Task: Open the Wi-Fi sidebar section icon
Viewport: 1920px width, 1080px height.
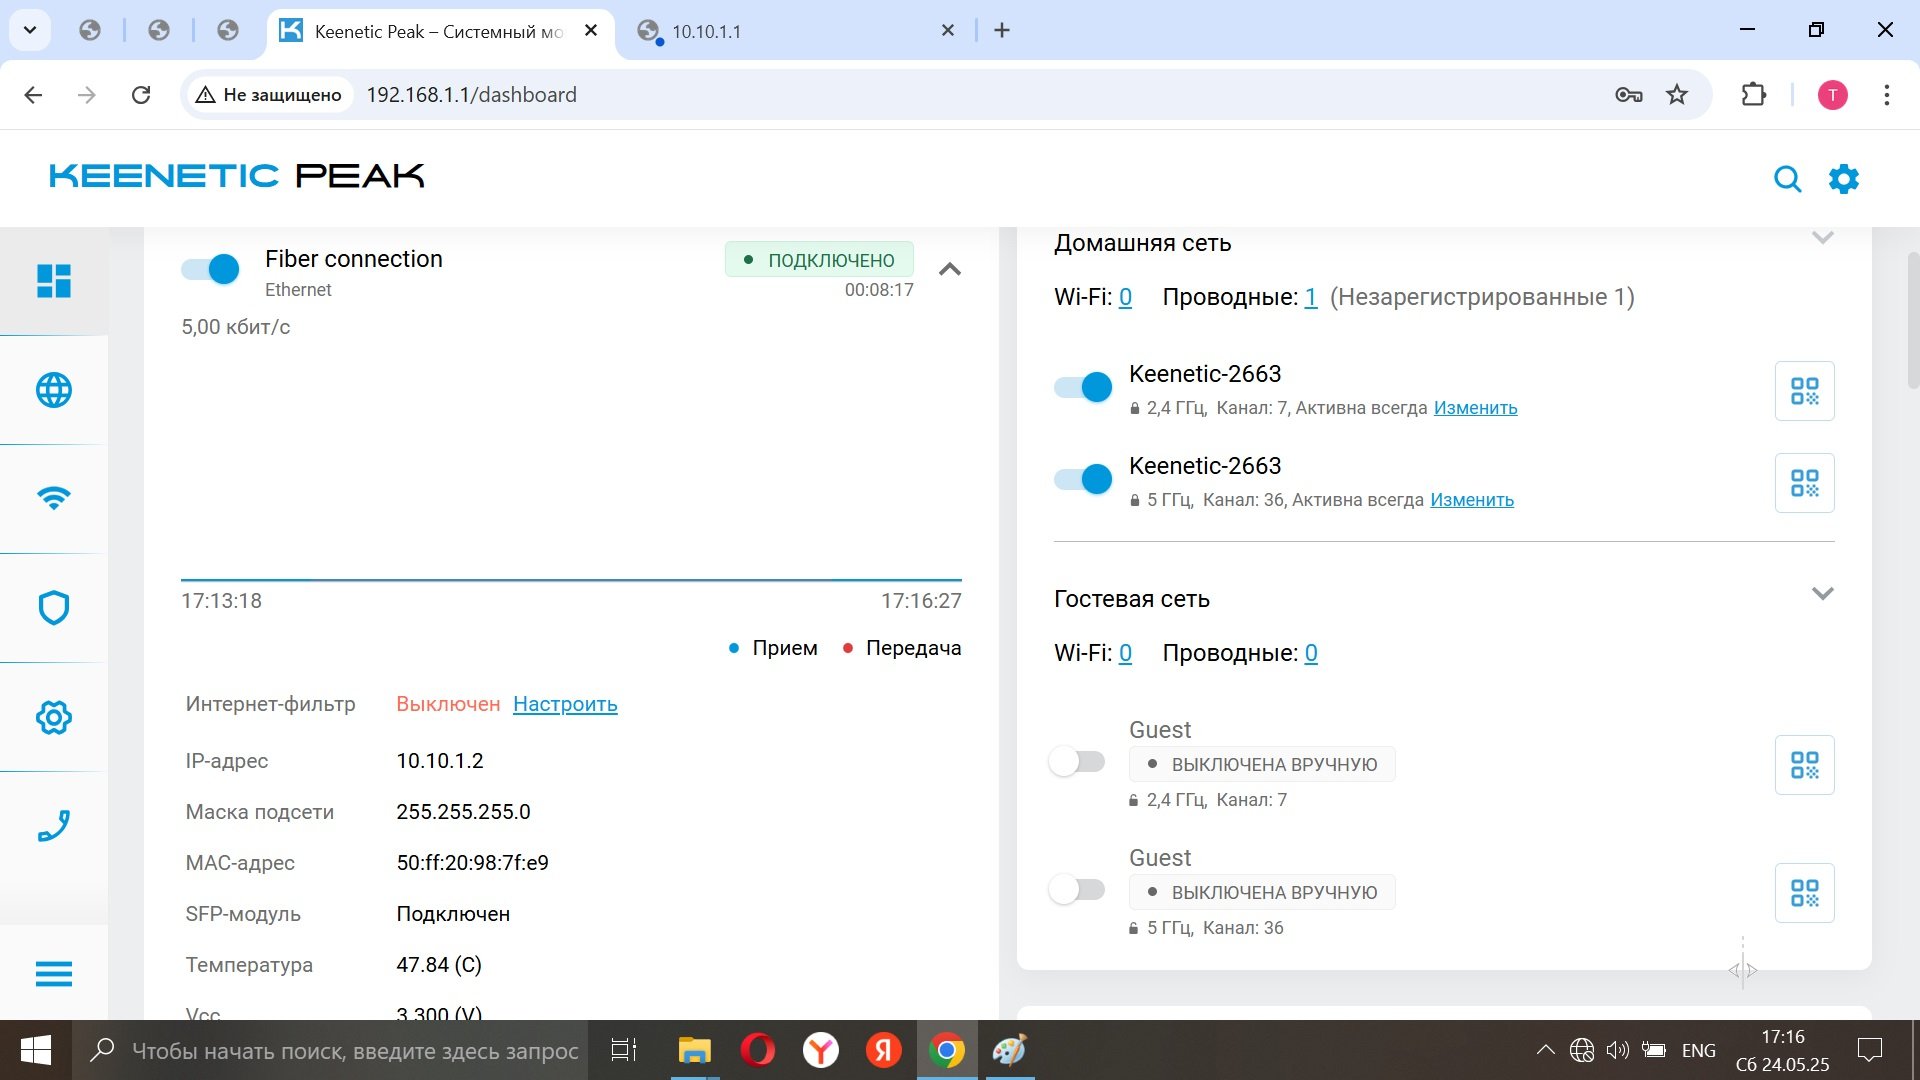Action: click(54, 498)
